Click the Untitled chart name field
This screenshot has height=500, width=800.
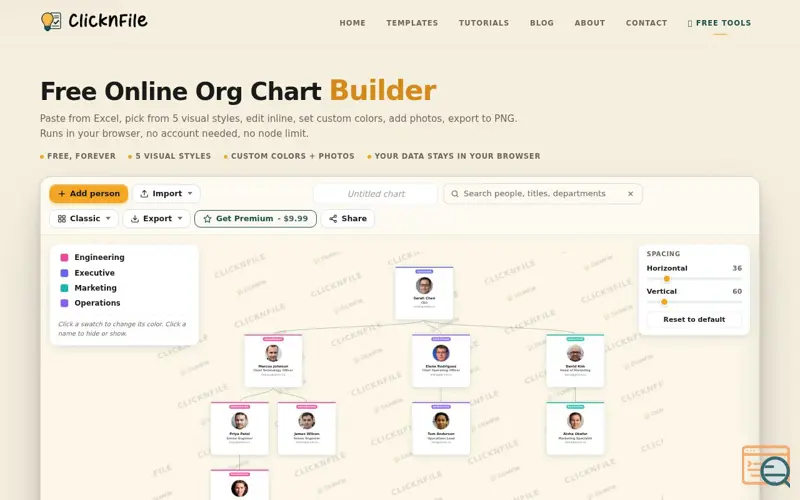pyautogui.click(x=376, y=194)
